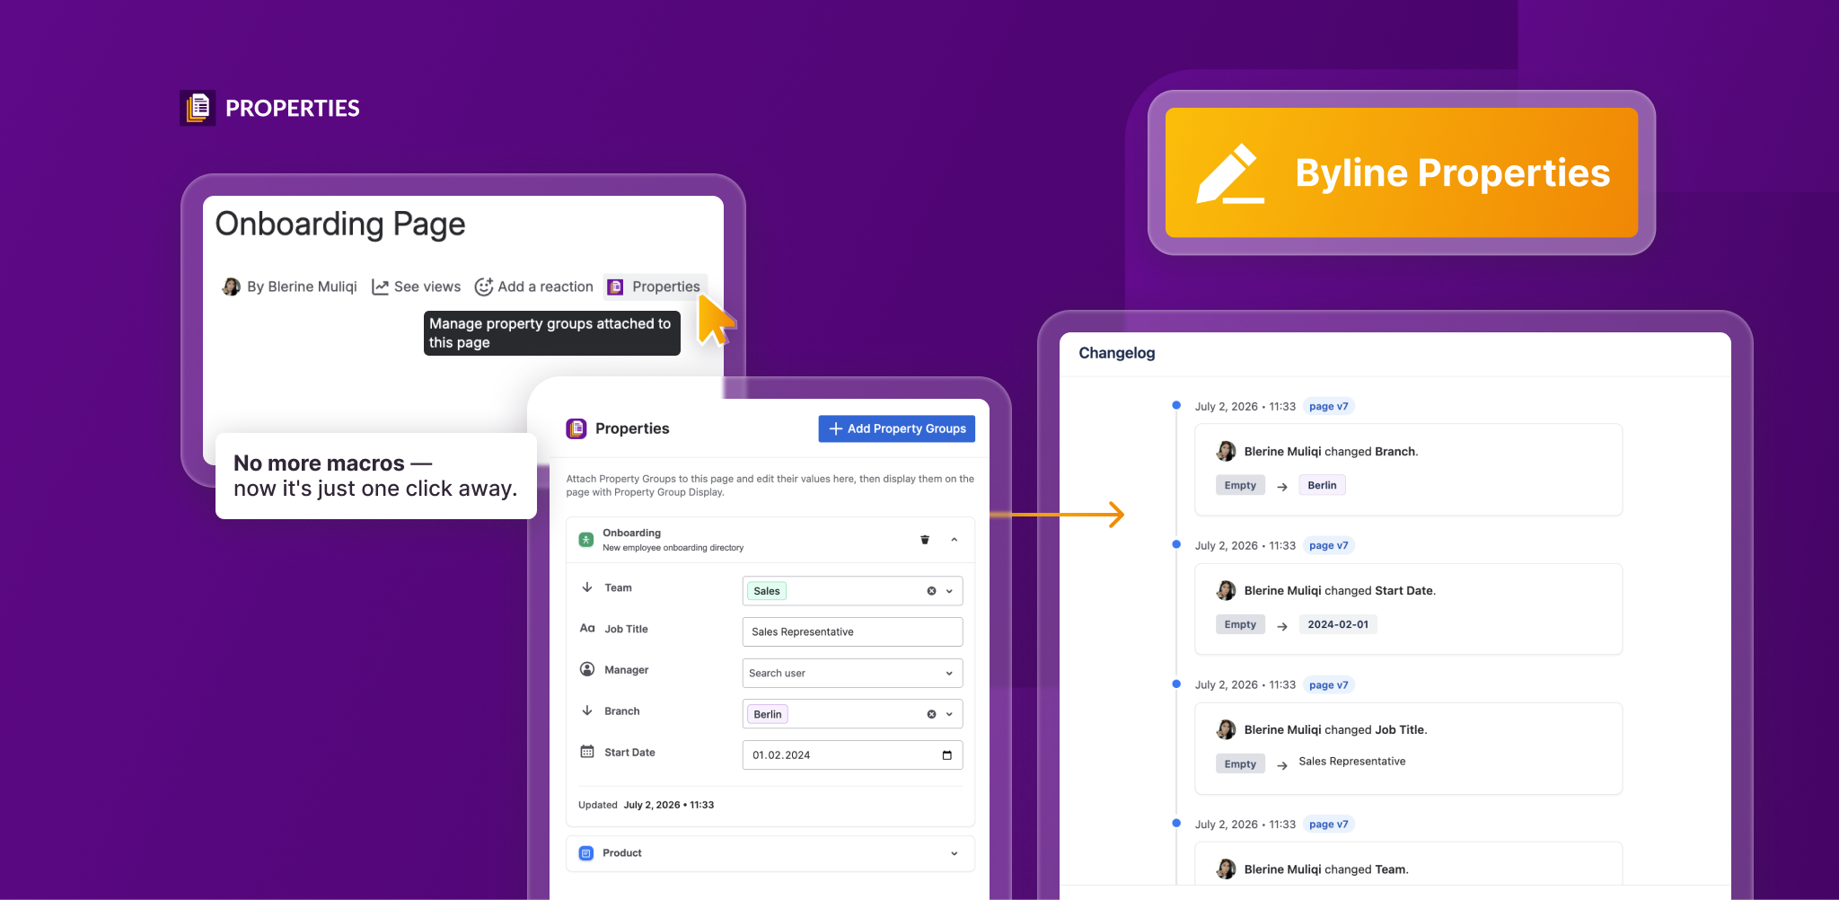
Task: Click the Properties panel header icon
Action: [x=576, y=428]
